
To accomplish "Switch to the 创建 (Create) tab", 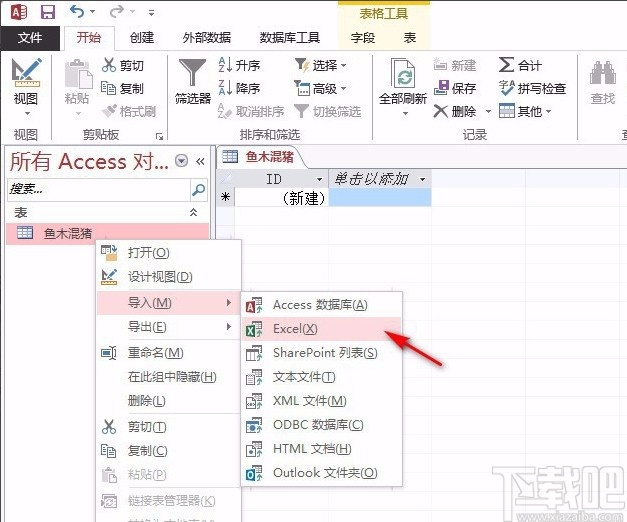I will pos(142,38).
